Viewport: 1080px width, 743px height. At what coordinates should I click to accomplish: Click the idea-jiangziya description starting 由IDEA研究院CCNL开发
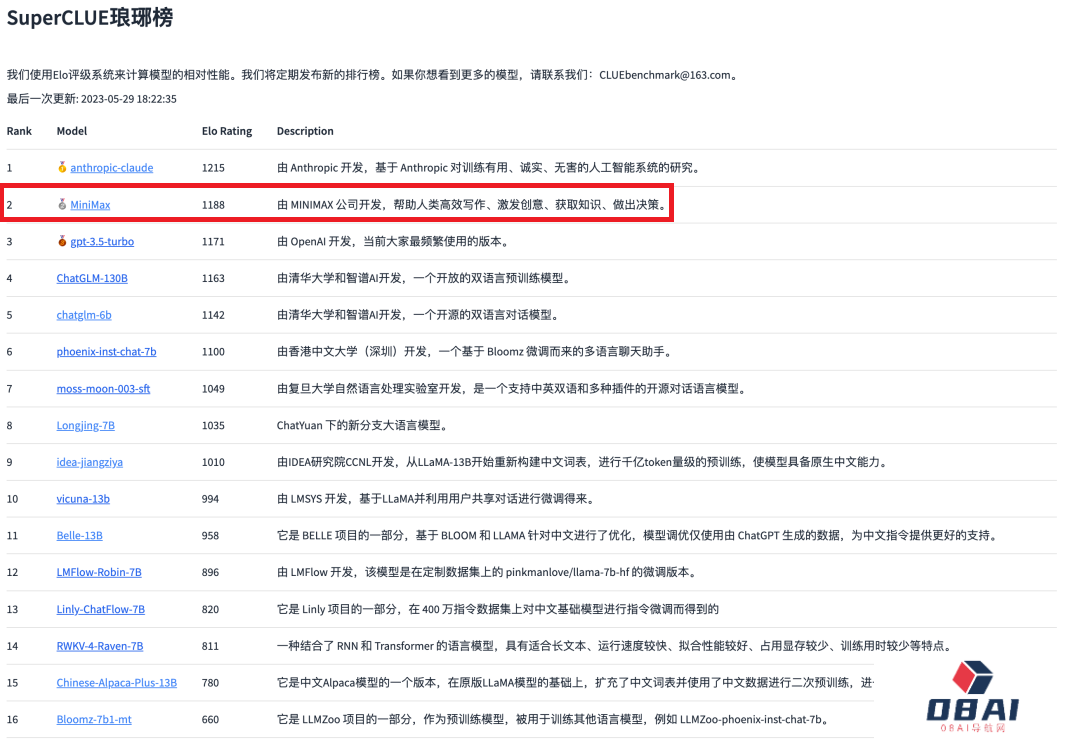click(x=582, y=462)
